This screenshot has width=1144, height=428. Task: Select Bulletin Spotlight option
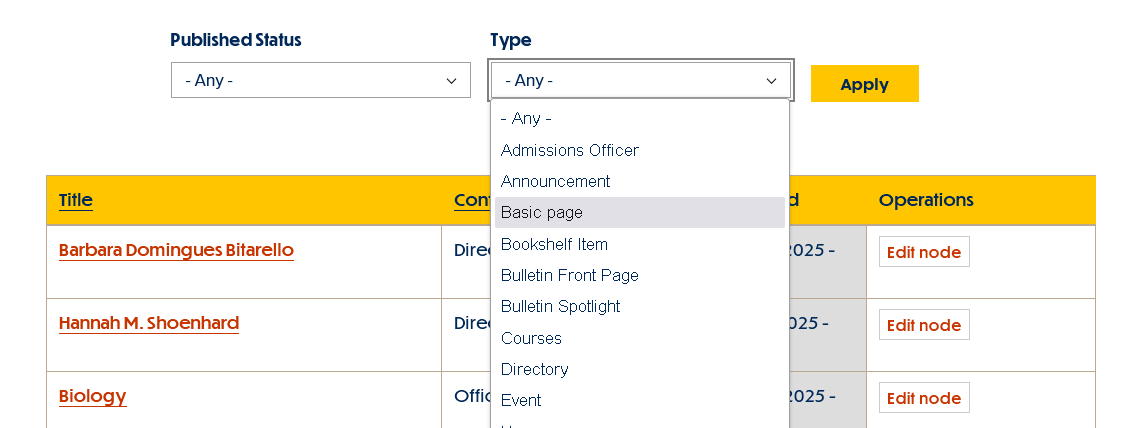coord(560,306)
